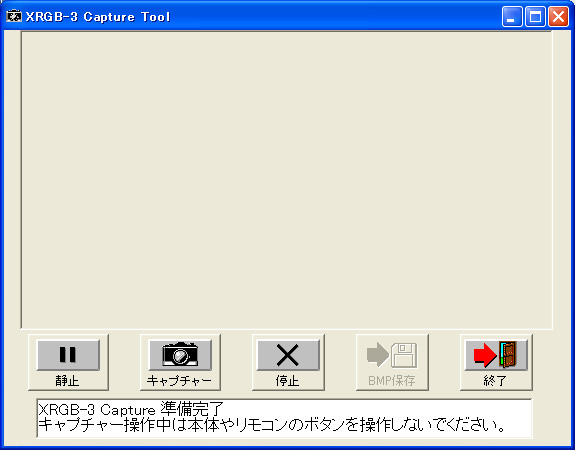
Task: Stop capturing with the 停止 label
Action: [288, 381]
